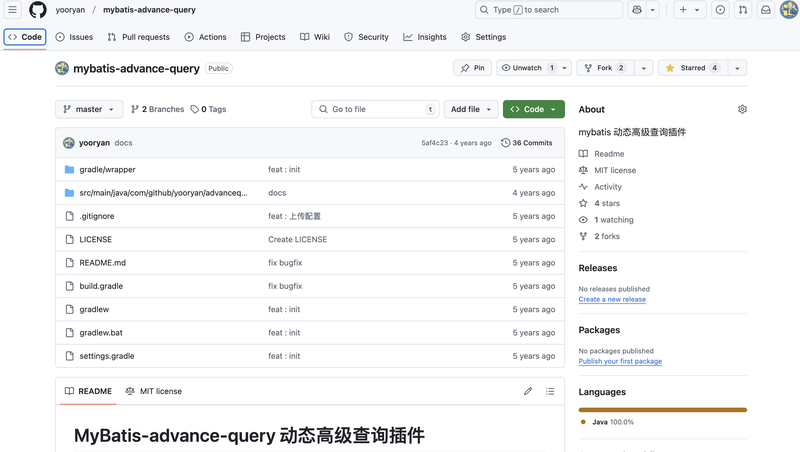The image size is (800, 452).
Task: Click Publish your first package link
Action: click(620, 361)
